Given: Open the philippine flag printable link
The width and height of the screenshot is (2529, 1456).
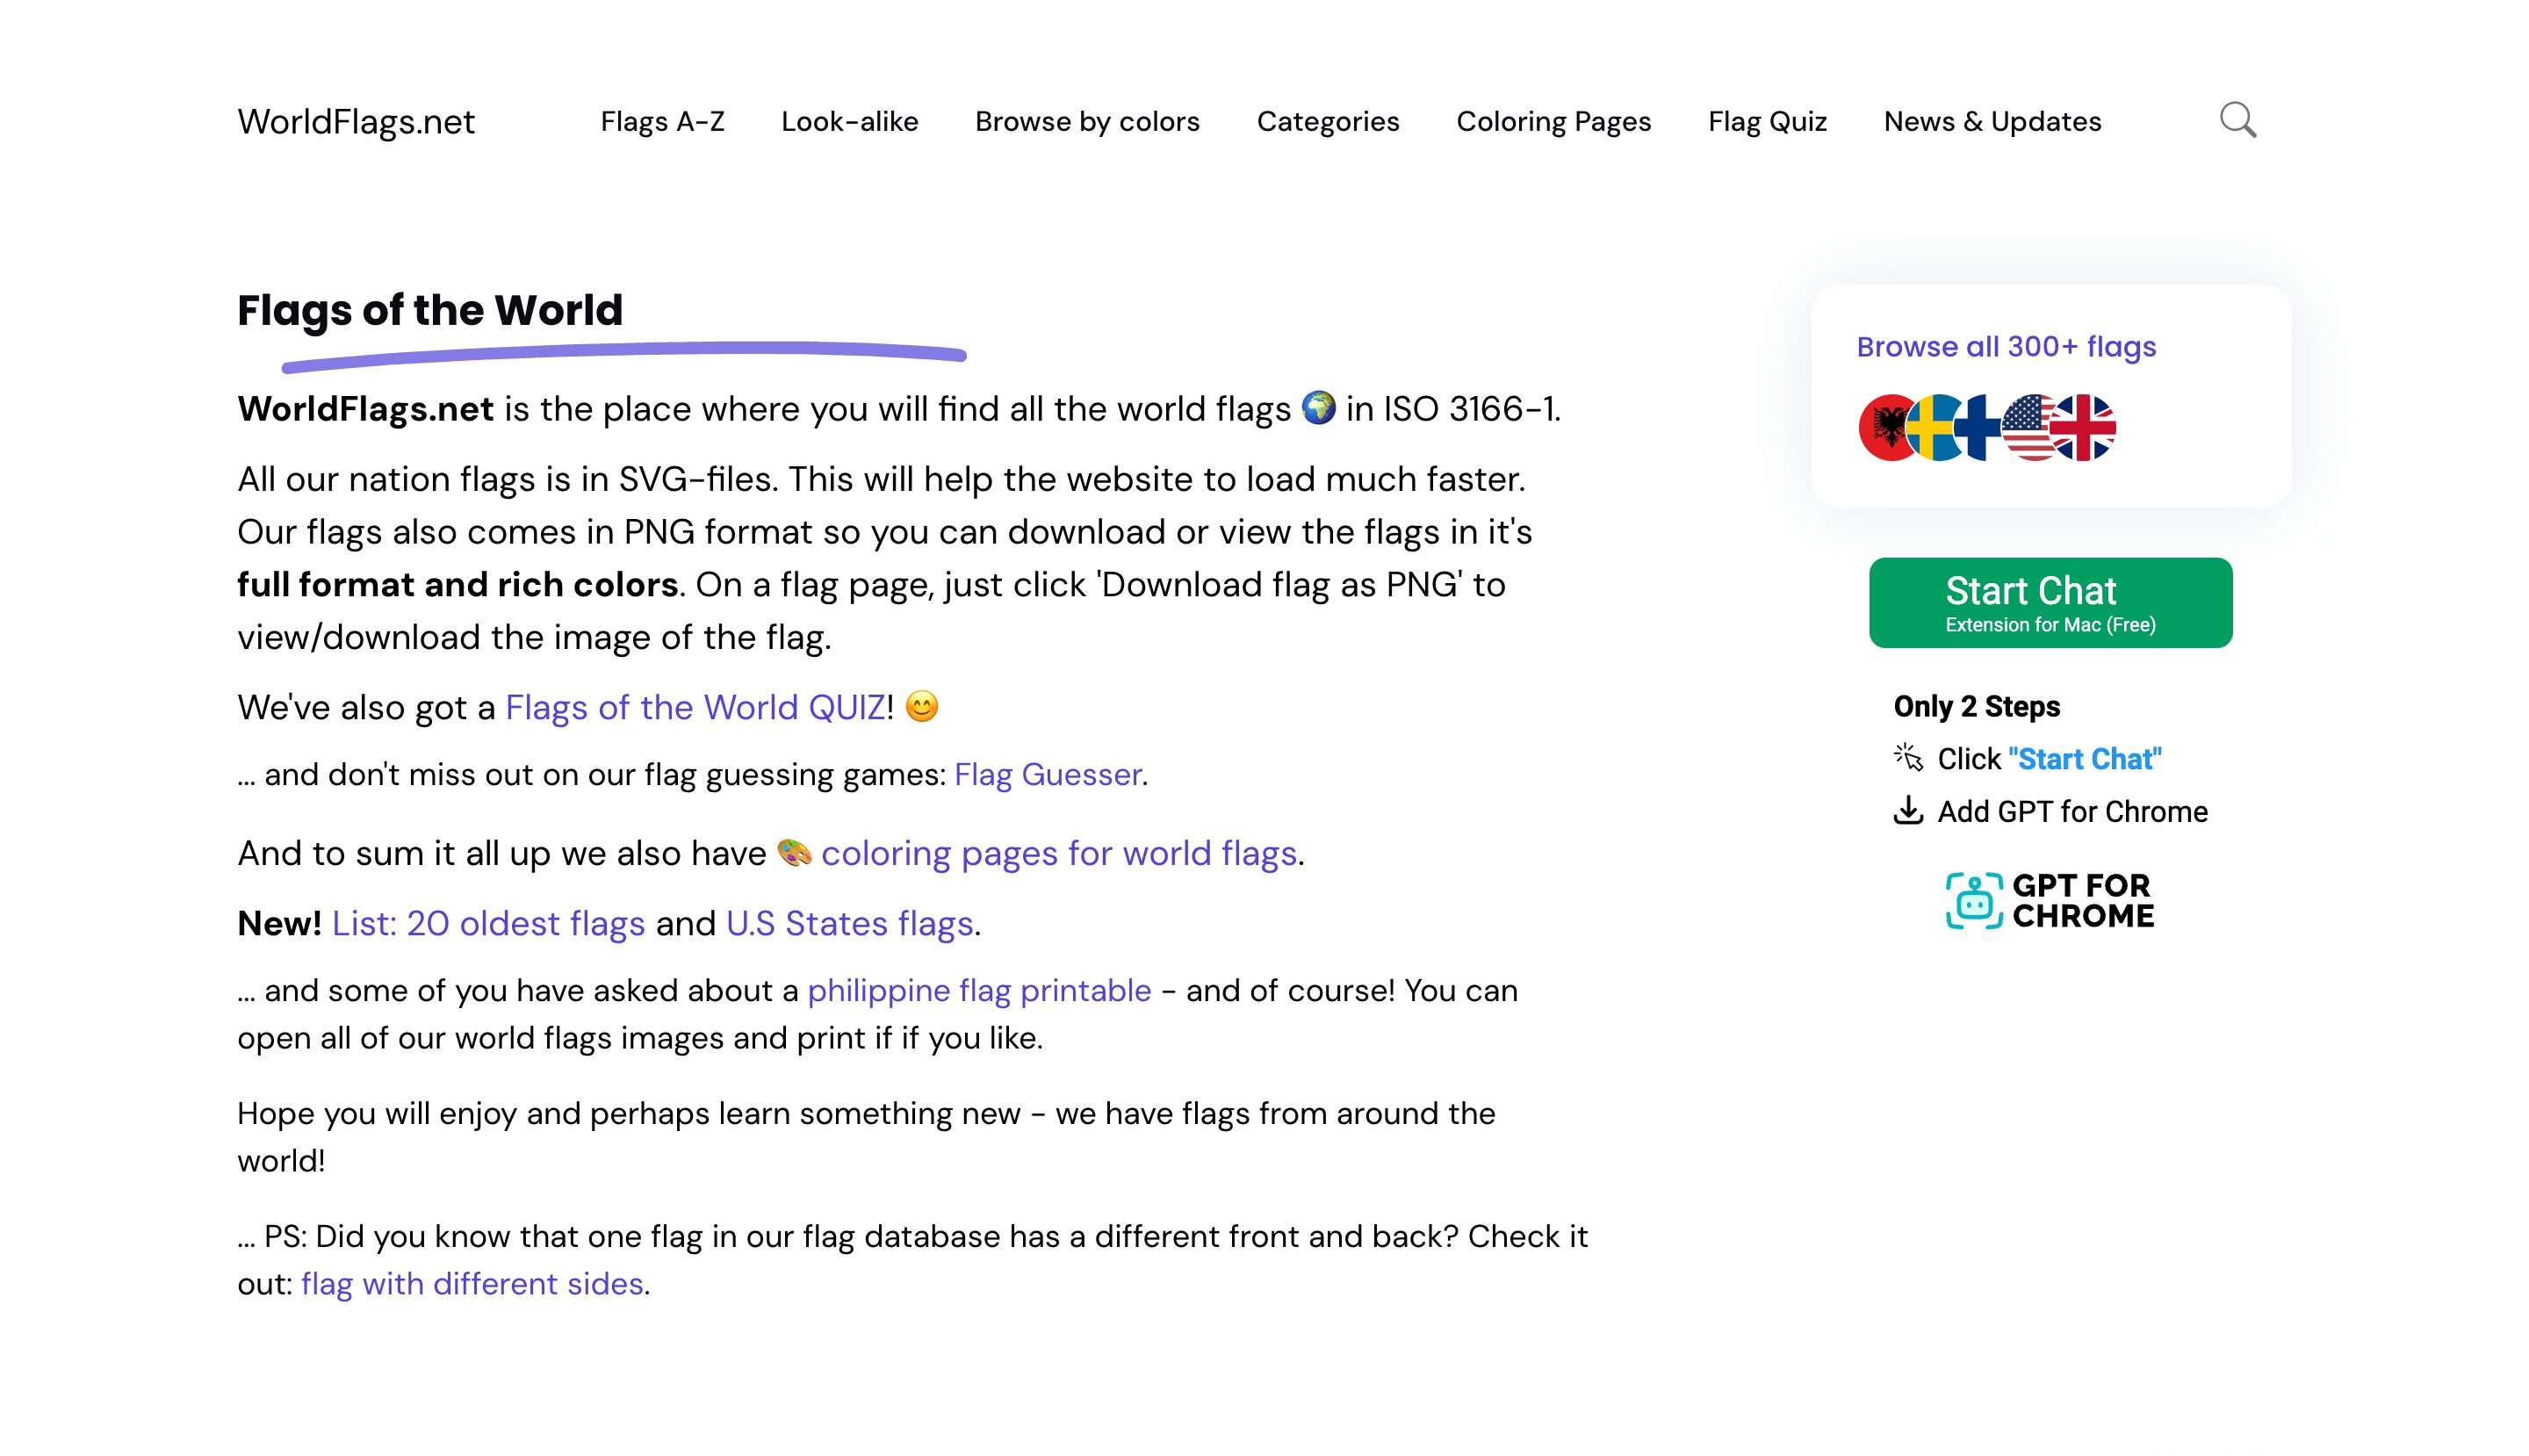Looking at the screenshot, I should tap(978, 990).
